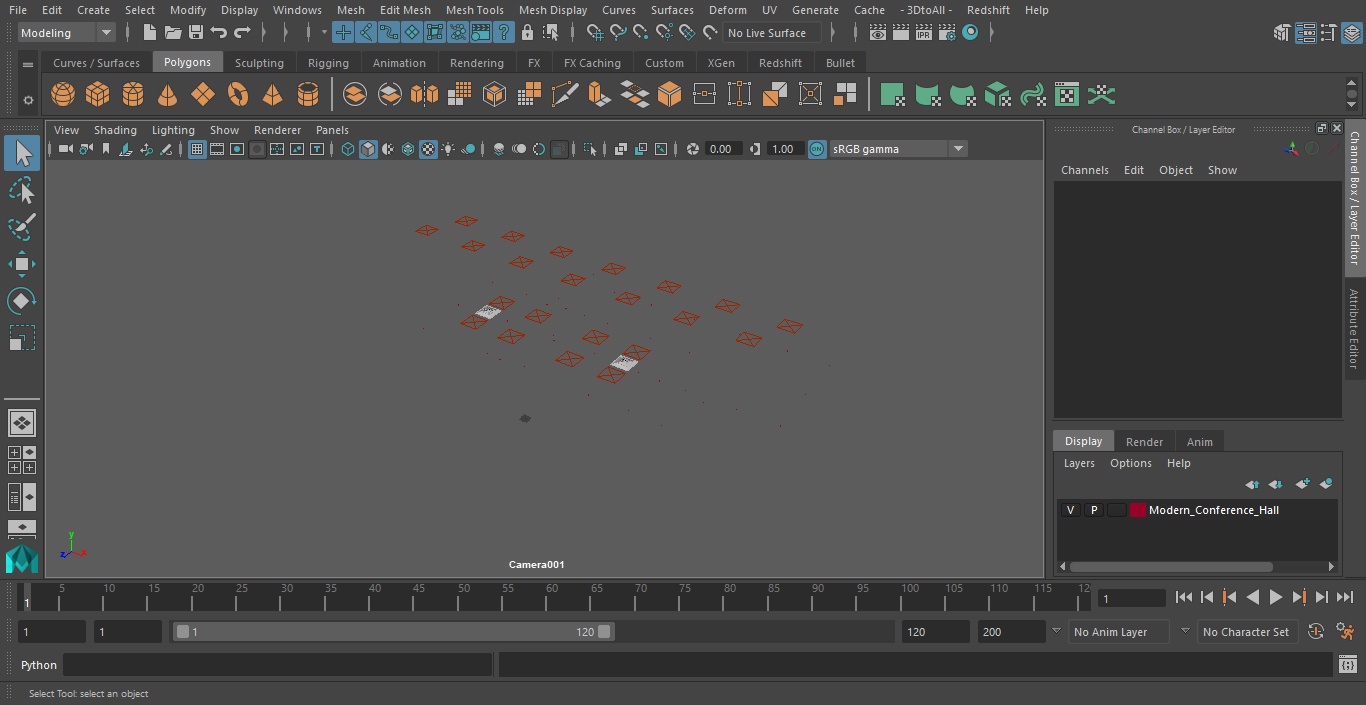Viewport: 1366px width, 705px height.
Task: Open the Options menu in layer editor
Action: [1131, 463]
